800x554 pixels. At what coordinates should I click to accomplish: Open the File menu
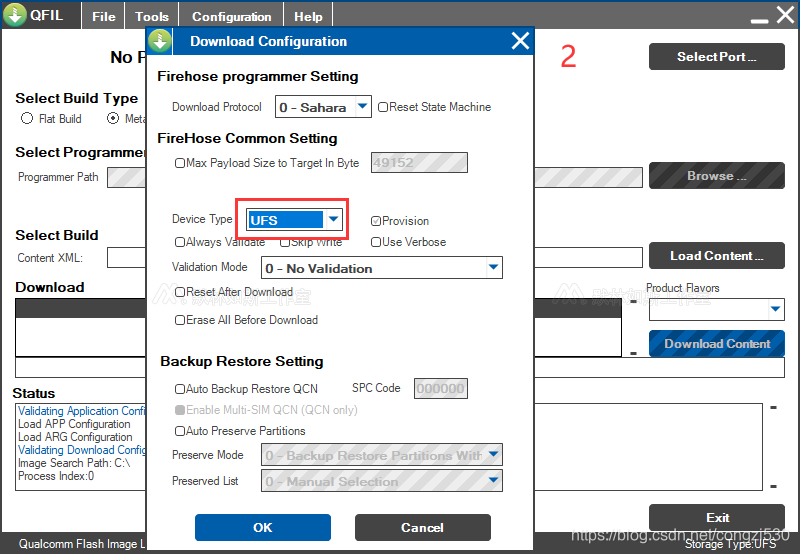click(x=104, y=17)
